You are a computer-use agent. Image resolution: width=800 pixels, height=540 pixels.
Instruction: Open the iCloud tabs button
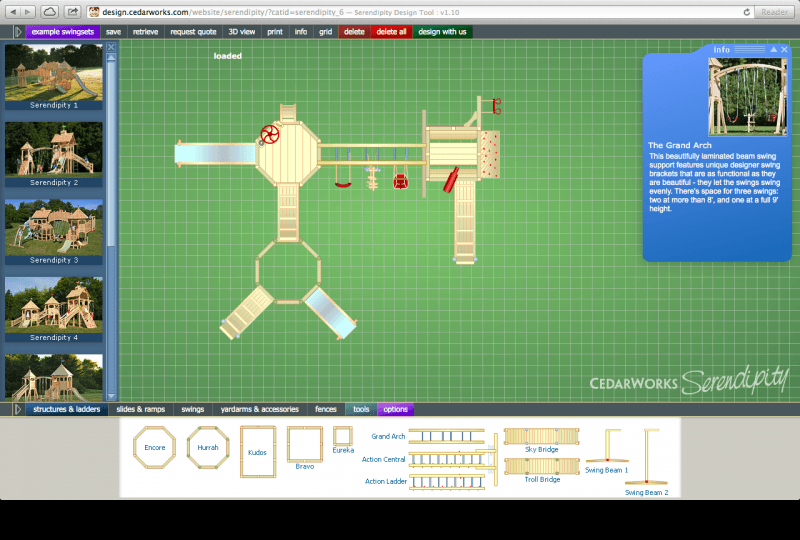pyautogui.click(x=49, y=11)
